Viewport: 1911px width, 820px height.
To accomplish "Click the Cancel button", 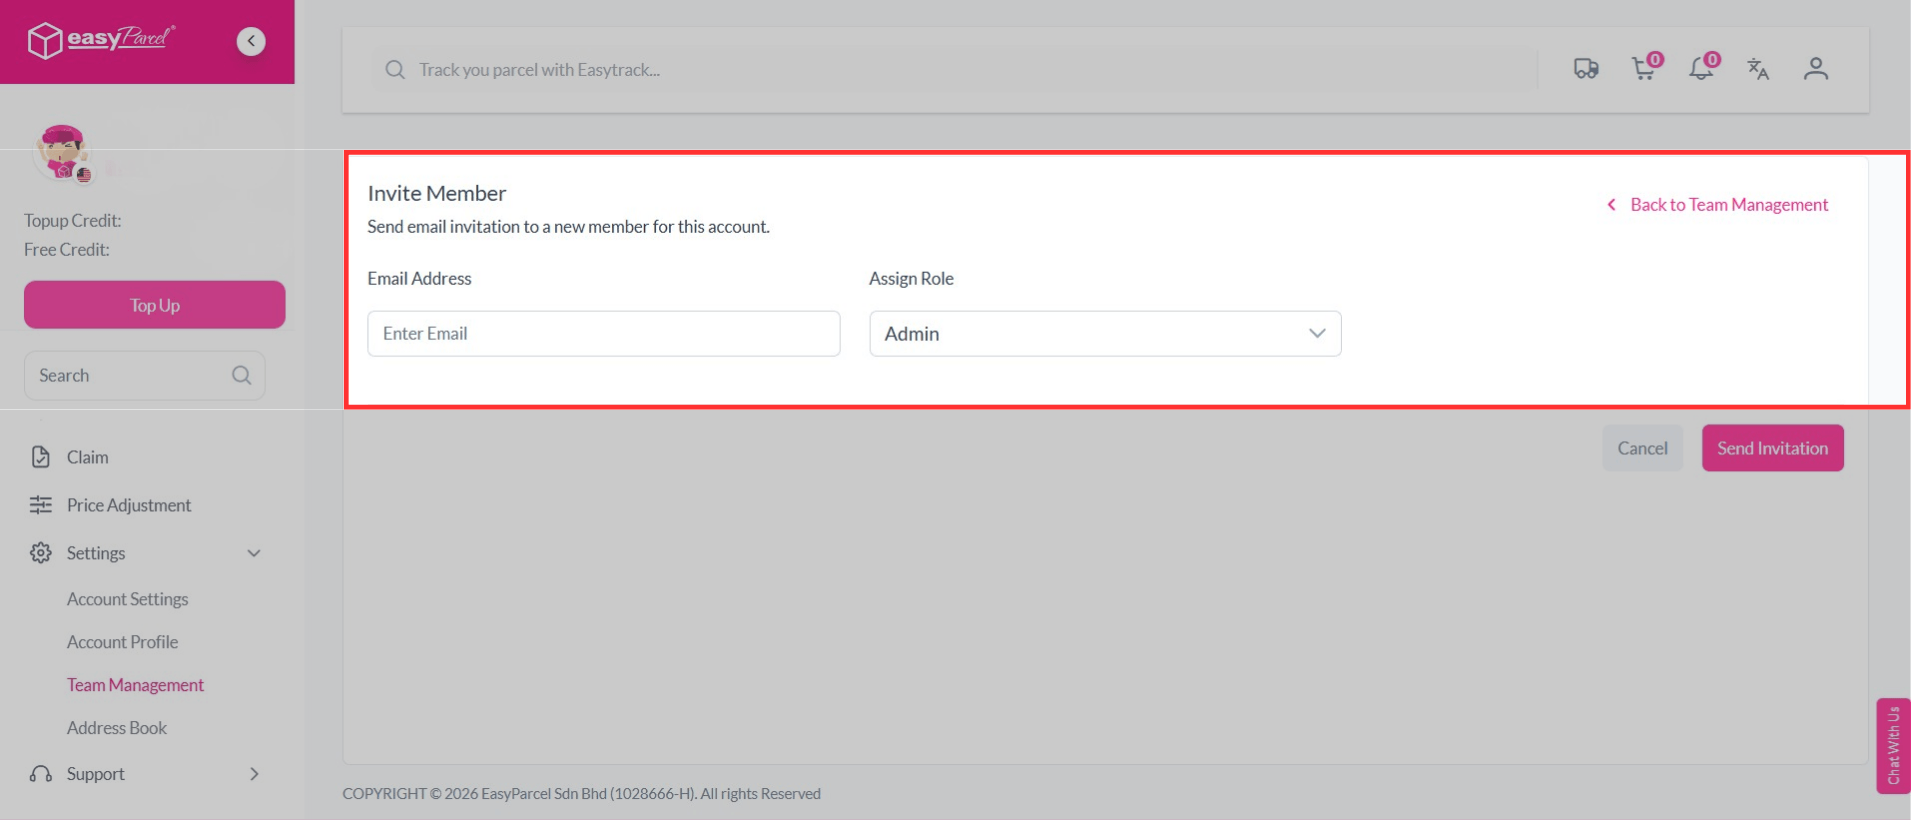I will click(1643, 448).
